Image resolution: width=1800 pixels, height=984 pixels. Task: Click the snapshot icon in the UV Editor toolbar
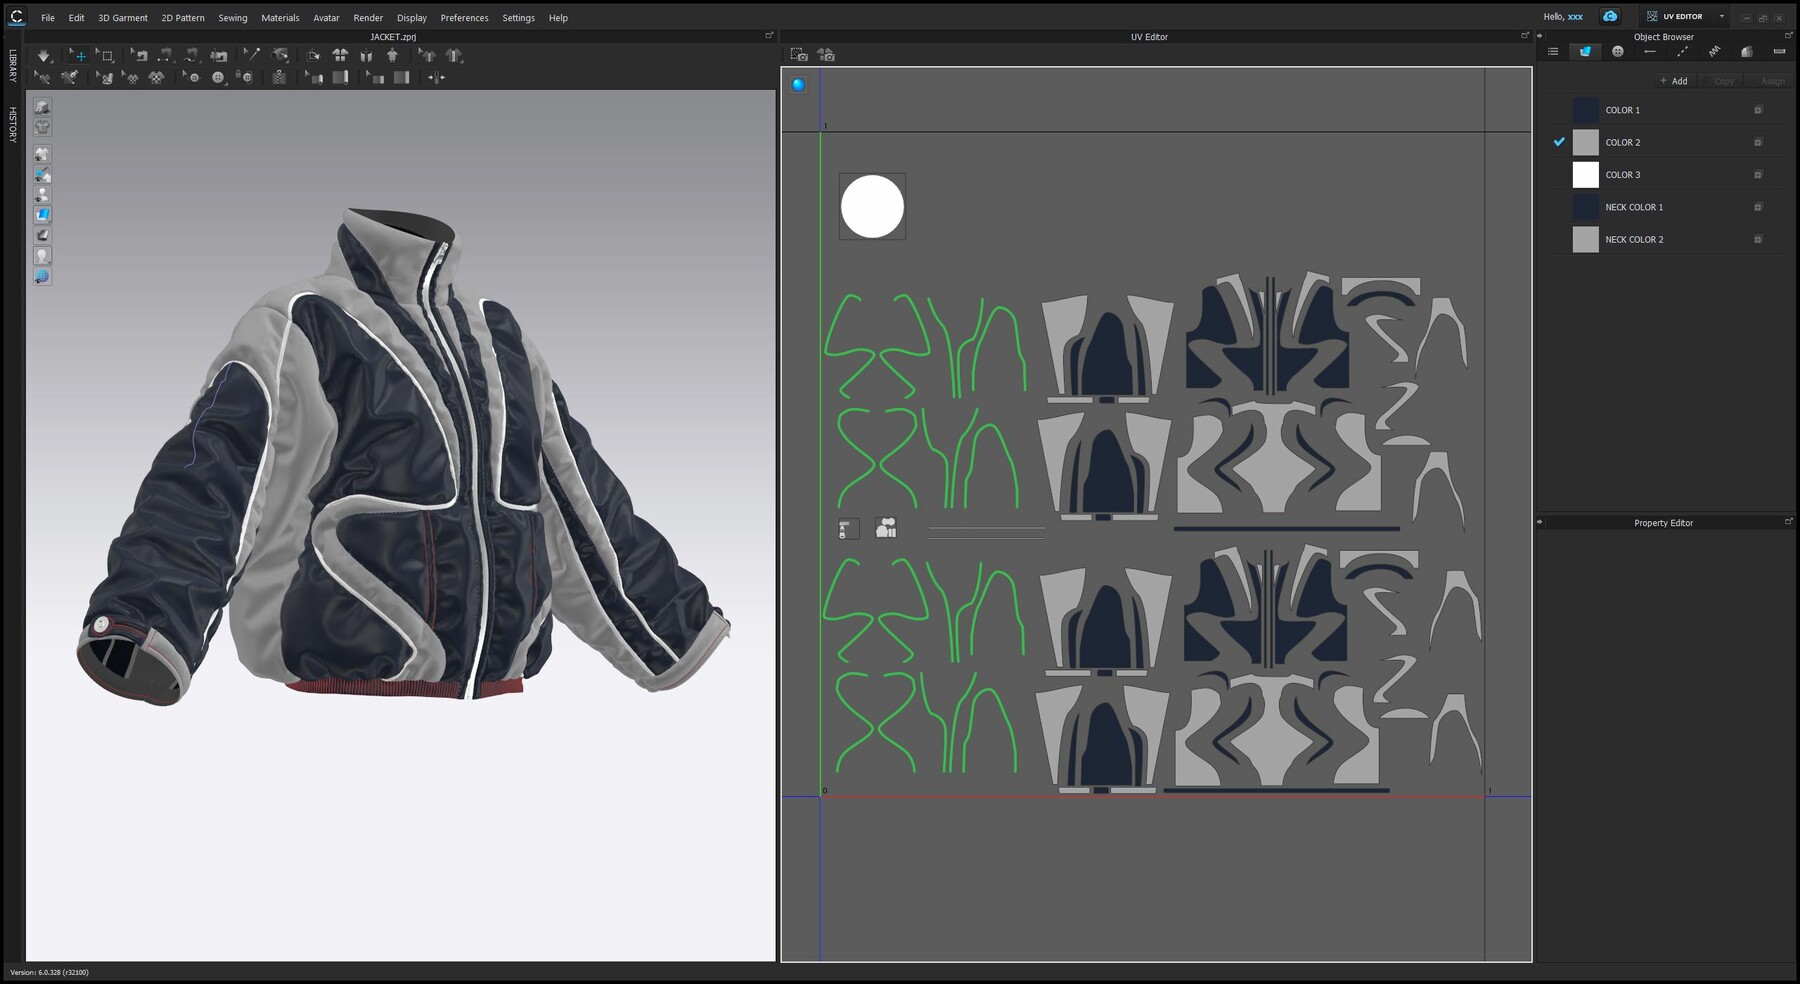pos(797,55)
